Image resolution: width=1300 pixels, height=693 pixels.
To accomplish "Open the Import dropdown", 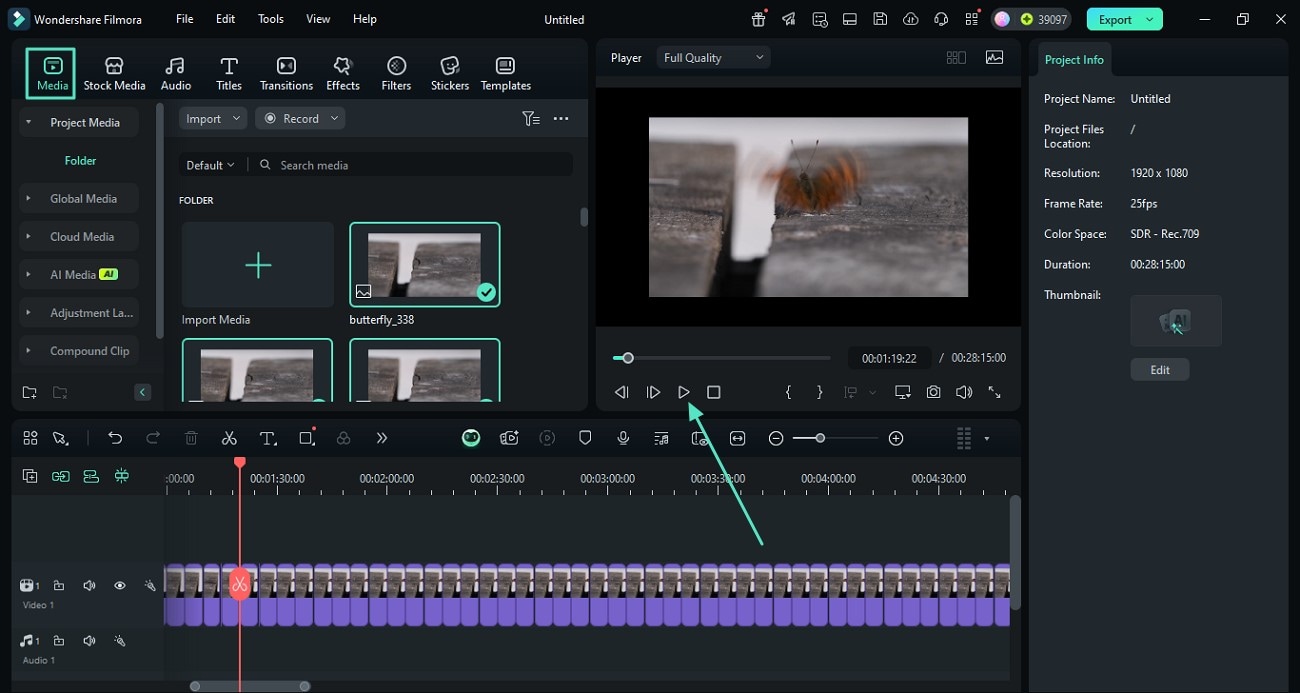I will click(213, 118).
